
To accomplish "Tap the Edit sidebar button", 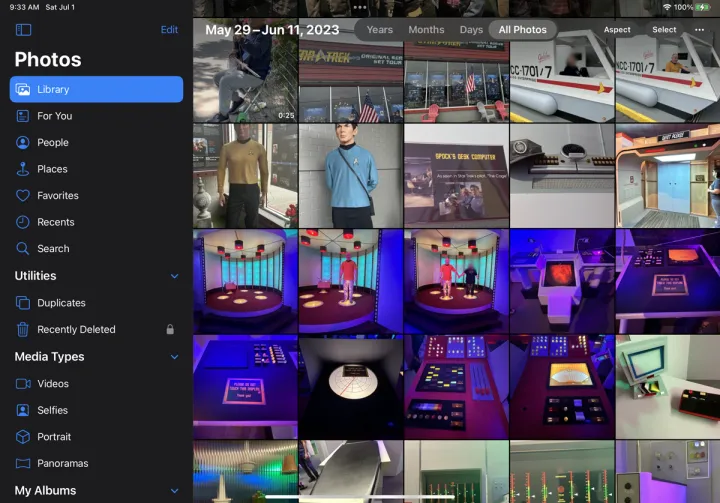I will point(169,30).
